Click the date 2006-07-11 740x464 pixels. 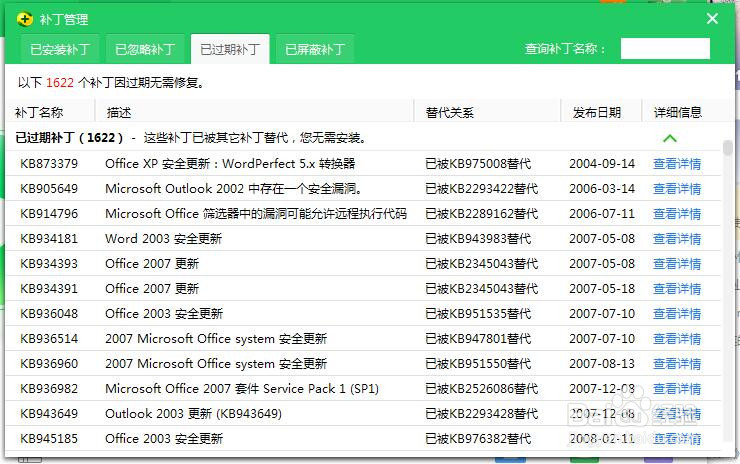click(x=602, y=214)
